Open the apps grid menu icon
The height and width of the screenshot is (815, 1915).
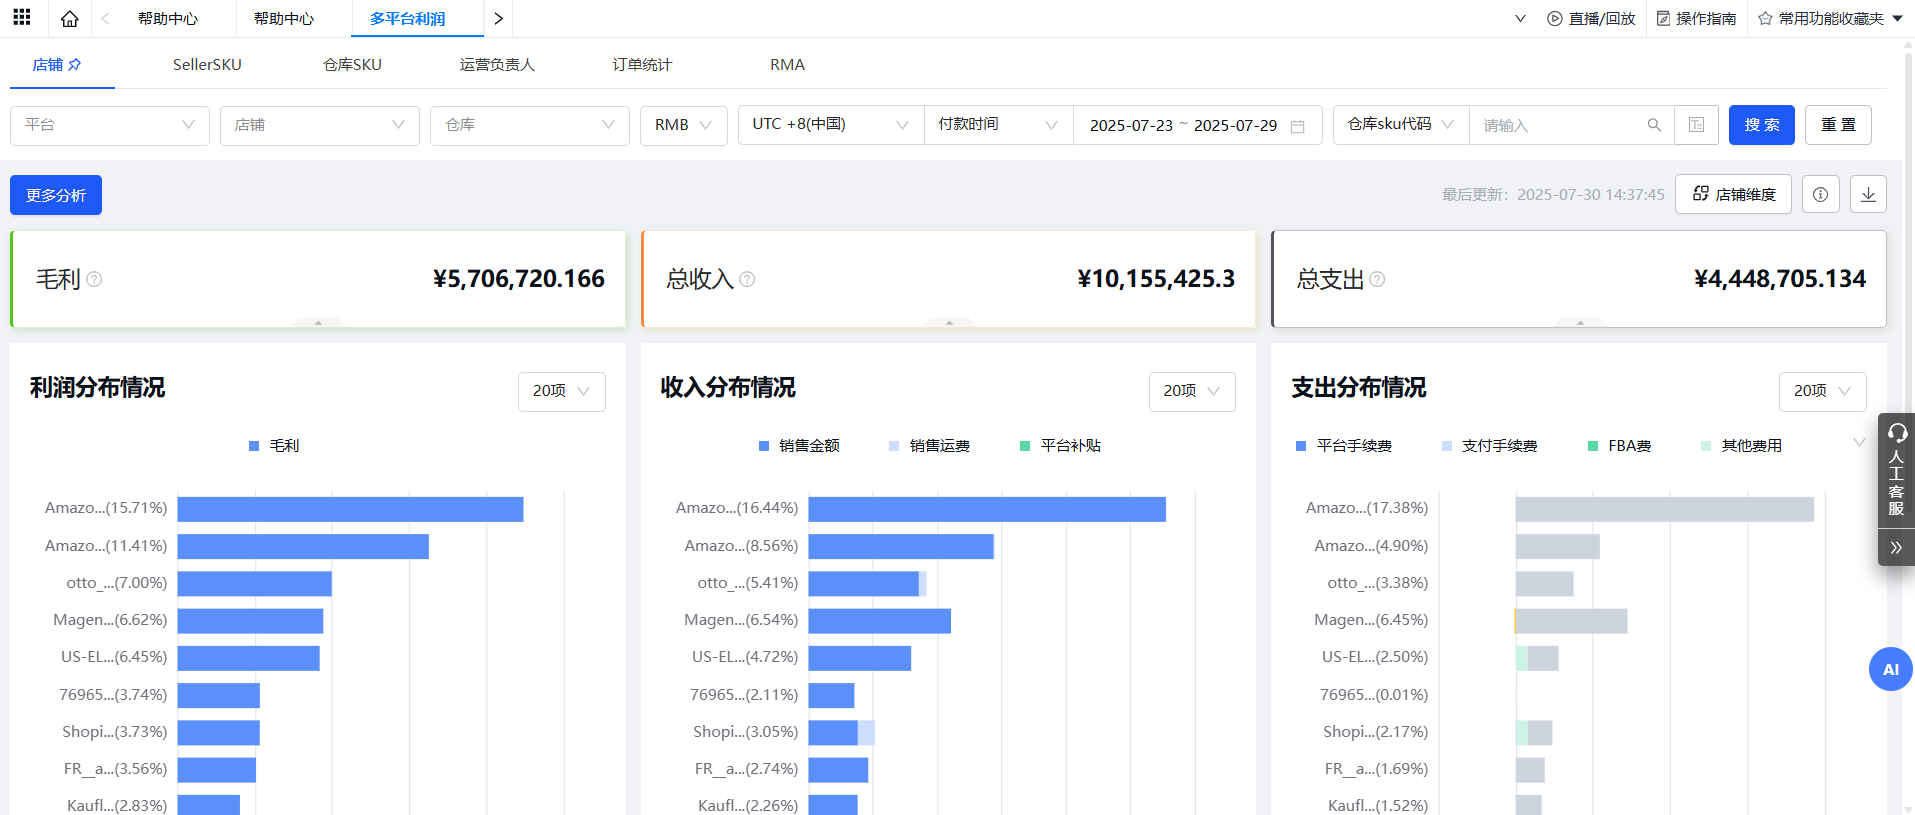[21, 18]
